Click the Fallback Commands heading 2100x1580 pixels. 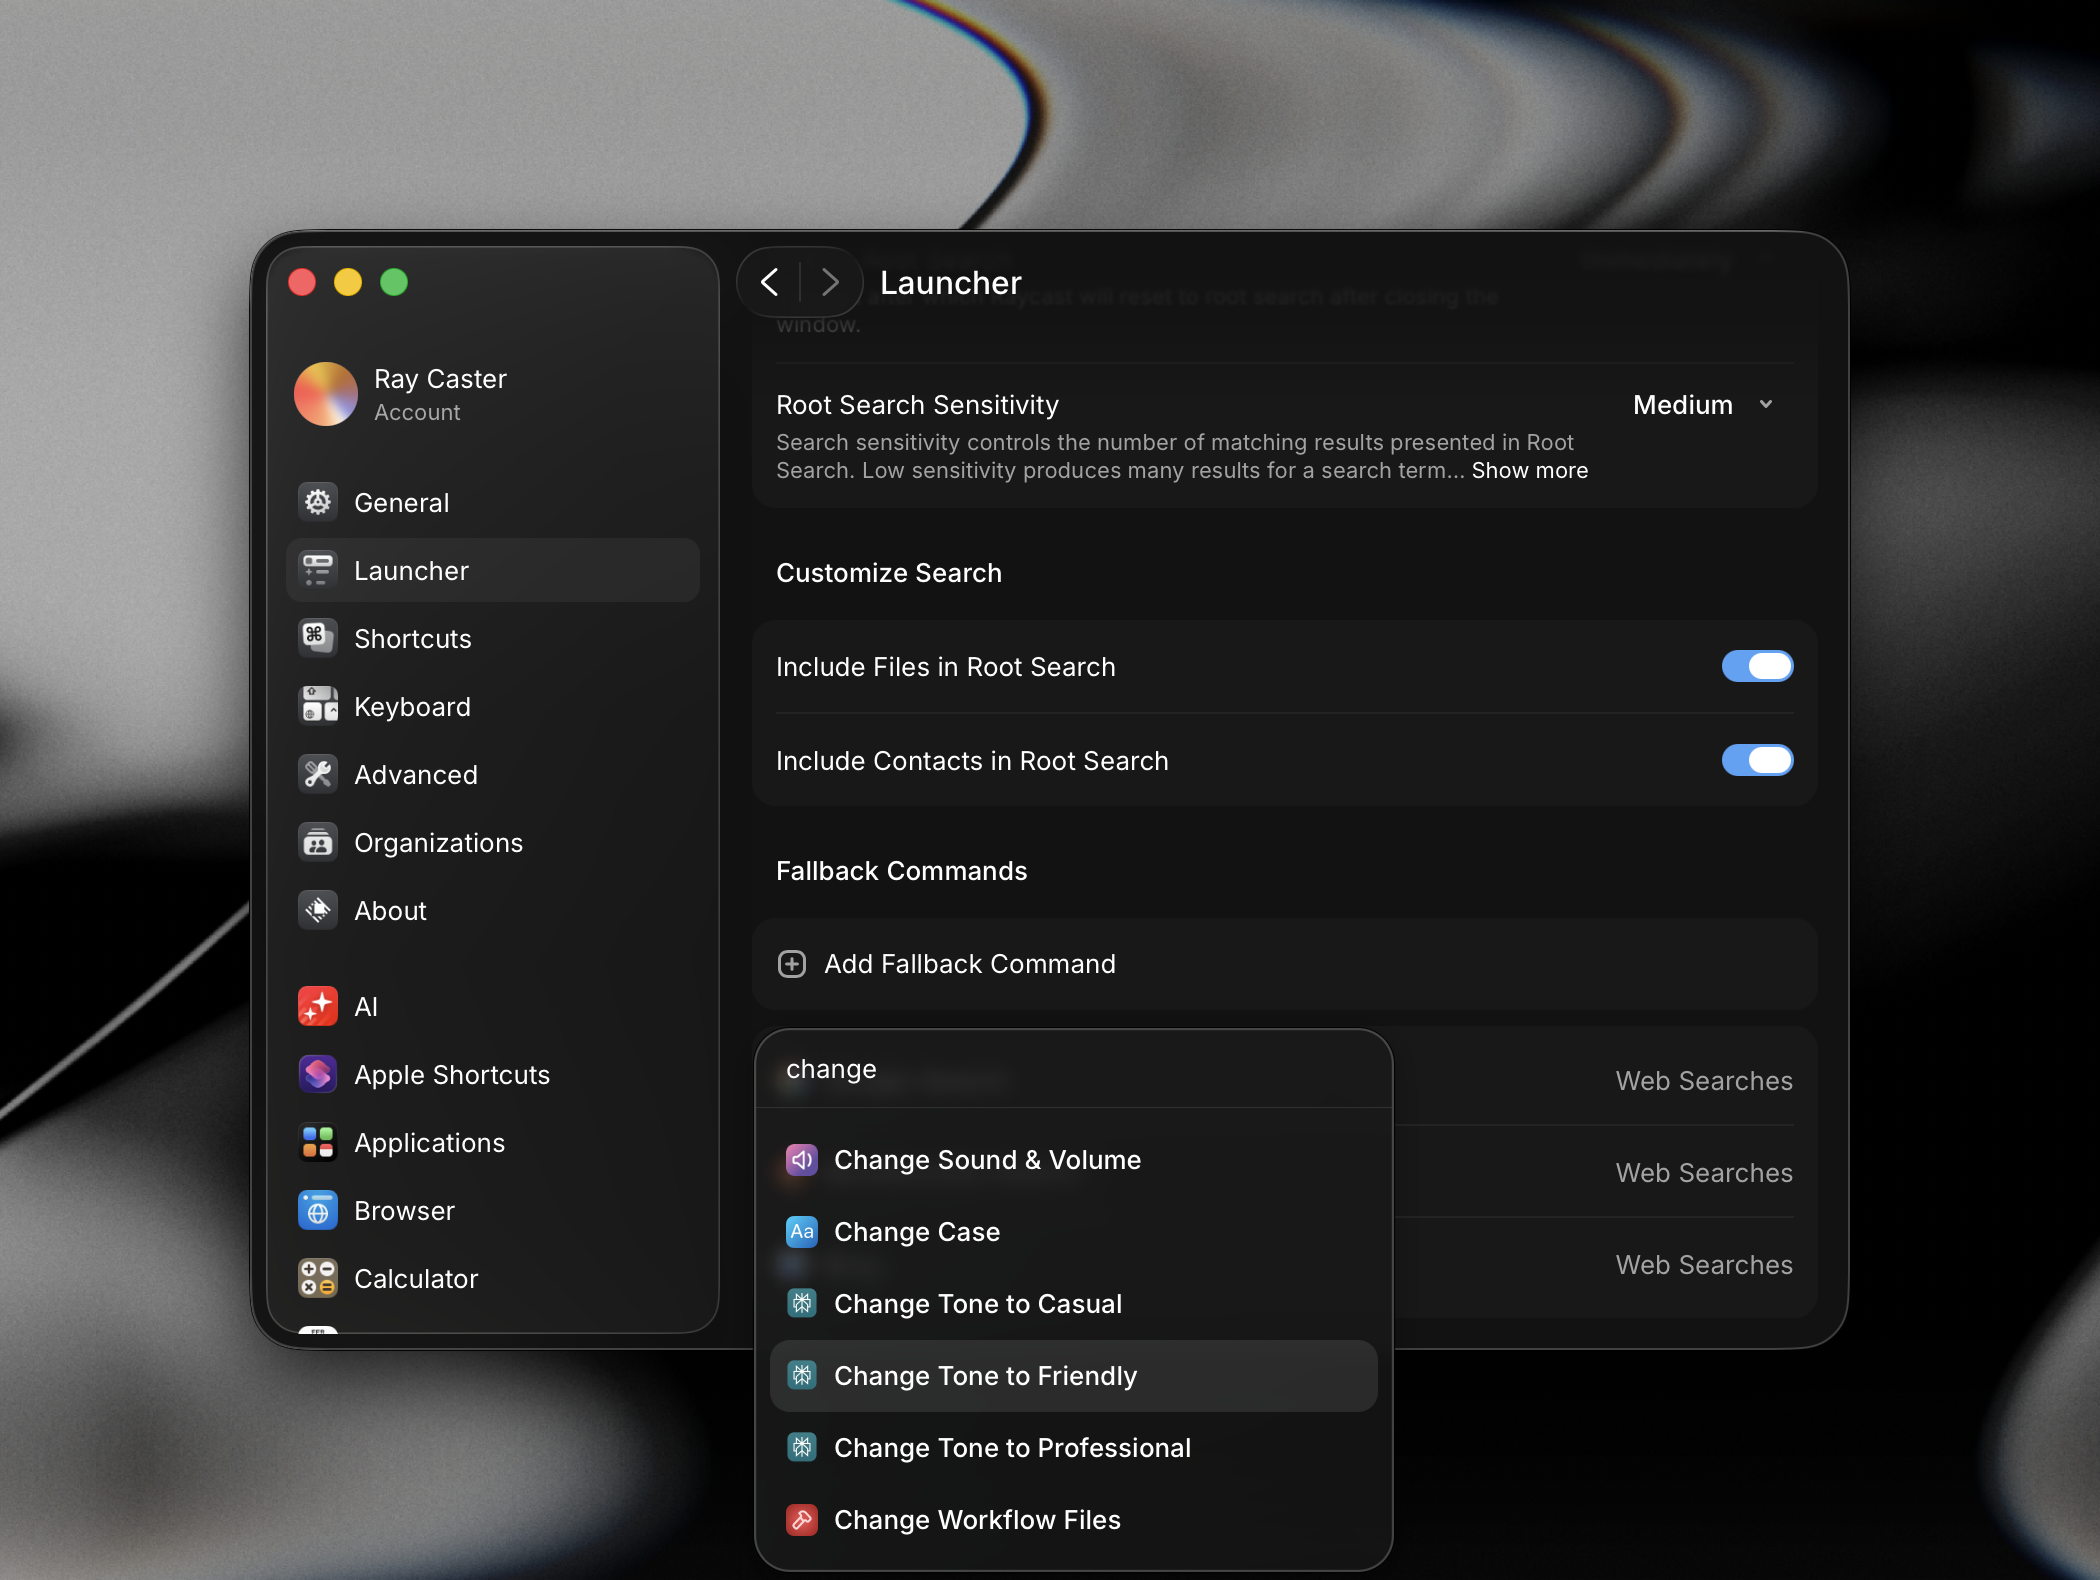[901, 871]
